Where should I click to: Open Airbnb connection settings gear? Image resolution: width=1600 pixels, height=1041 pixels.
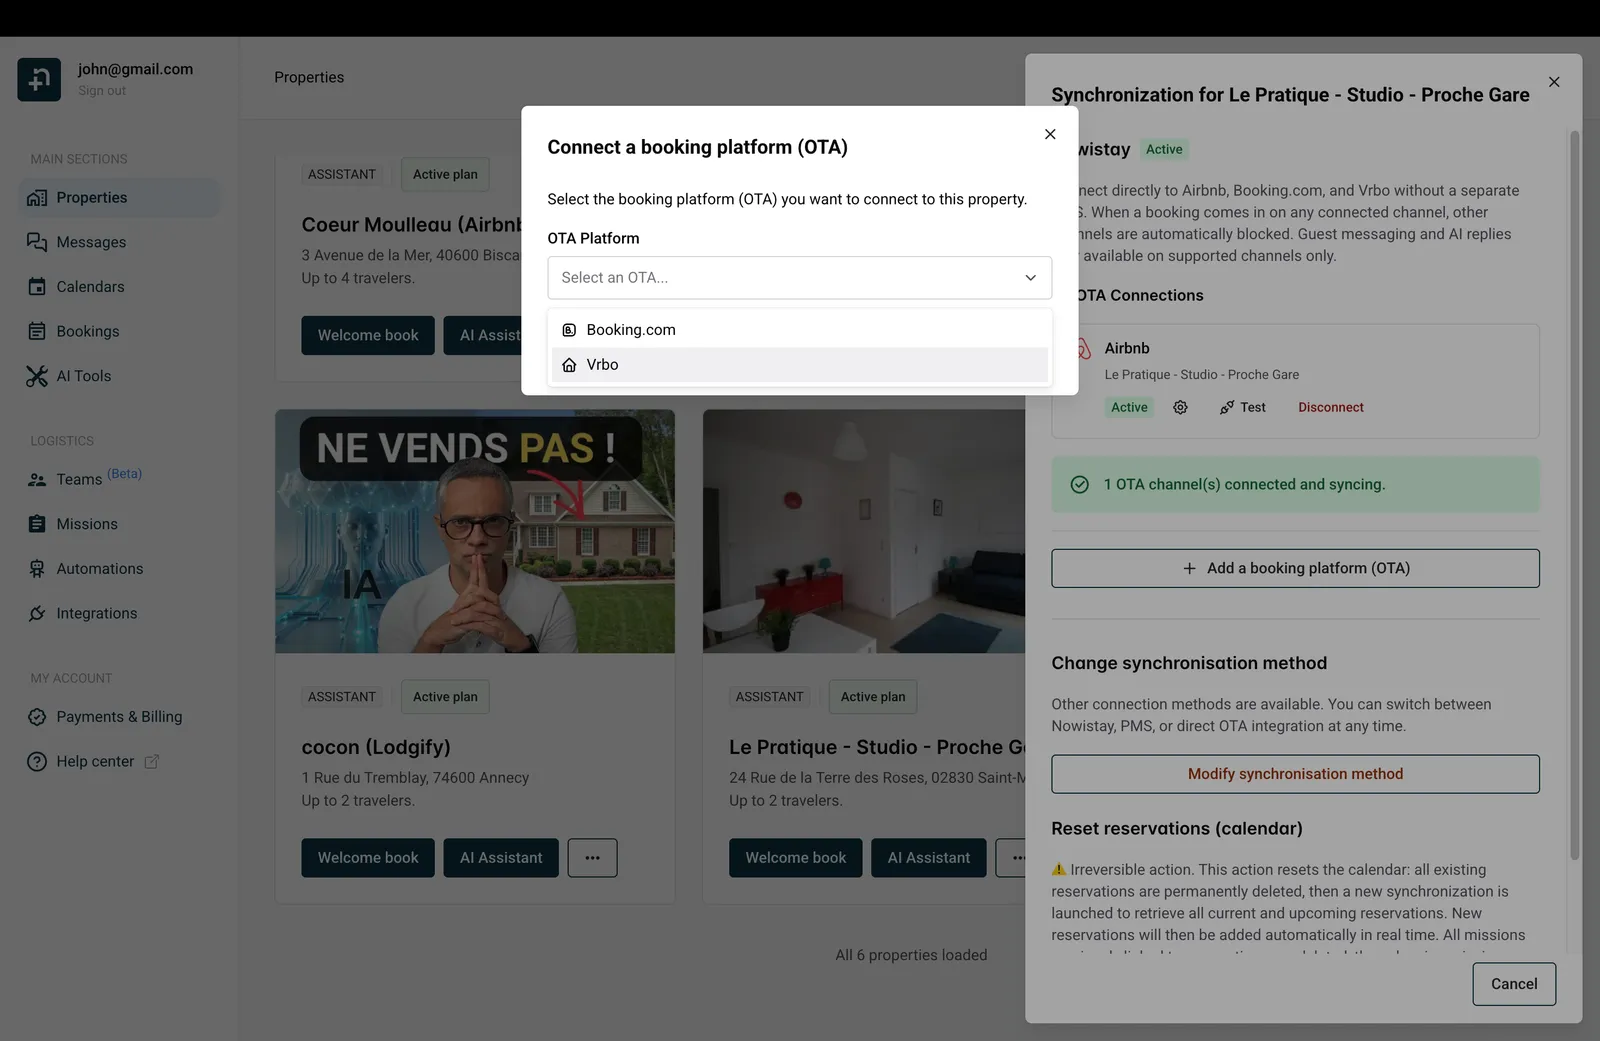1180,407
